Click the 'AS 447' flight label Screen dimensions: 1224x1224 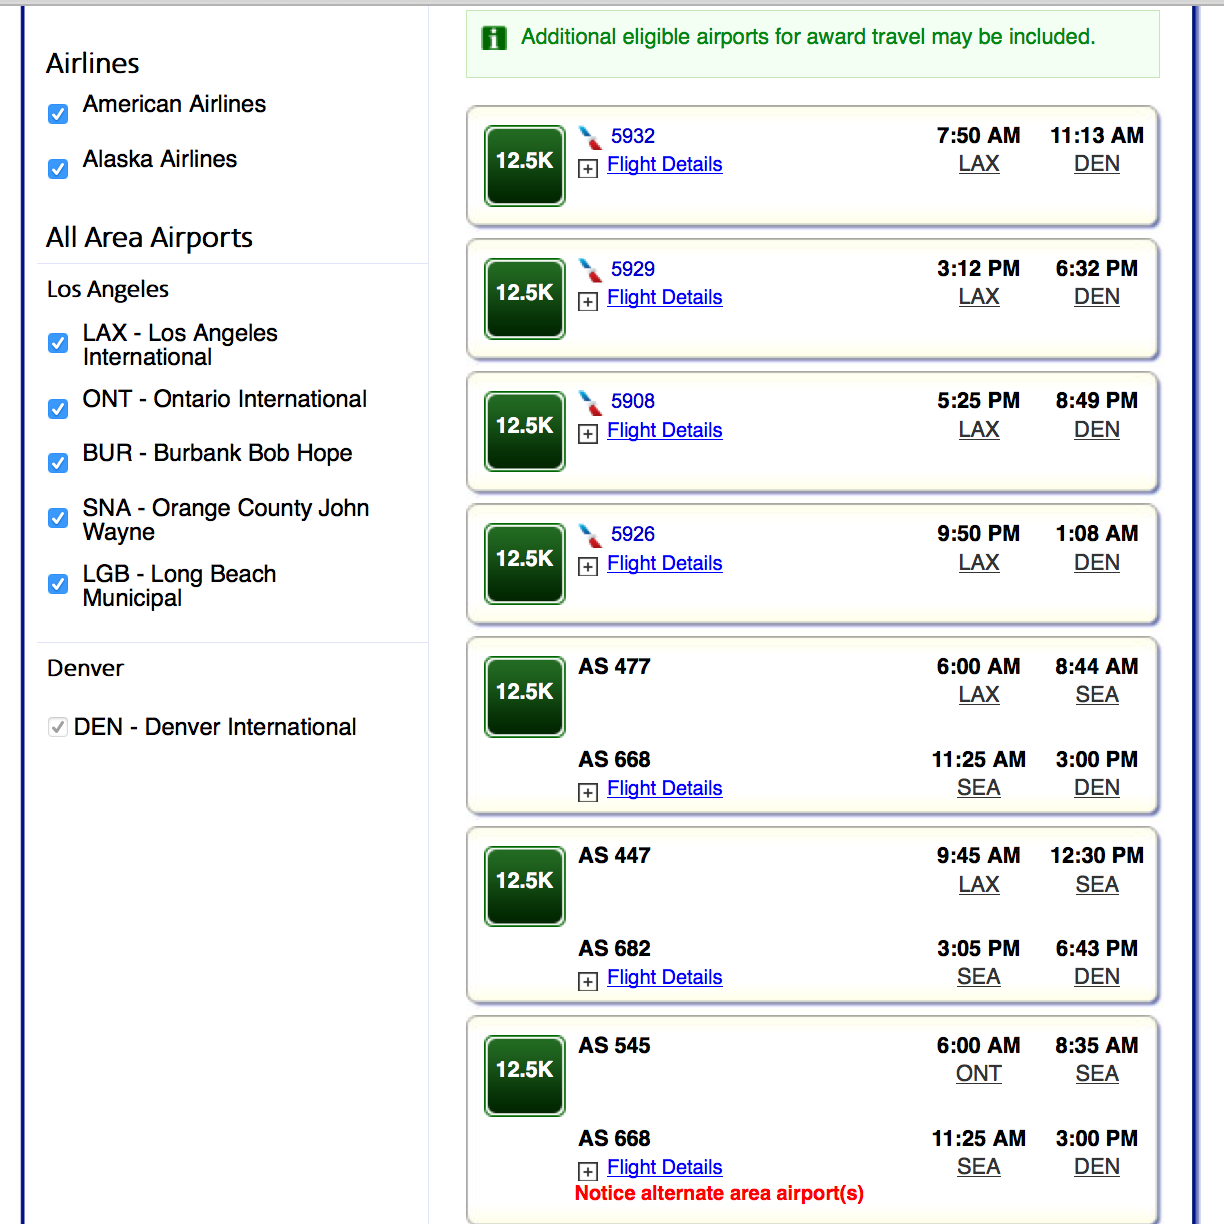click(x=614, y=856)
